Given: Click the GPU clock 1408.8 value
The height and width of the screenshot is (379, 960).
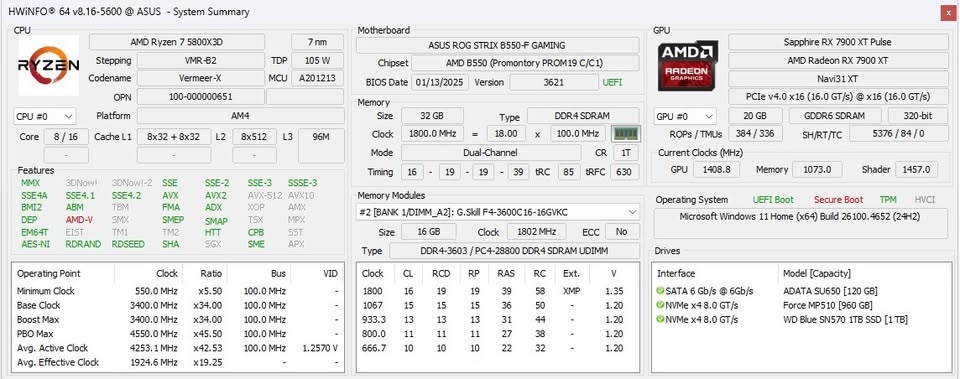Looking at the screenshot, I should click(x=716, y=170).
